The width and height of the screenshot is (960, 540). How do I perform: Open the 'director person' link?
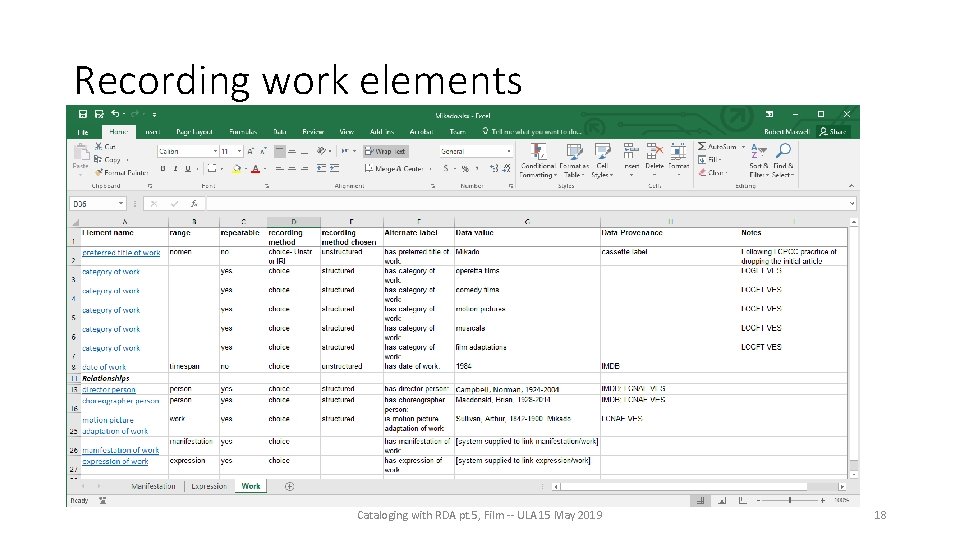[109, 389]
